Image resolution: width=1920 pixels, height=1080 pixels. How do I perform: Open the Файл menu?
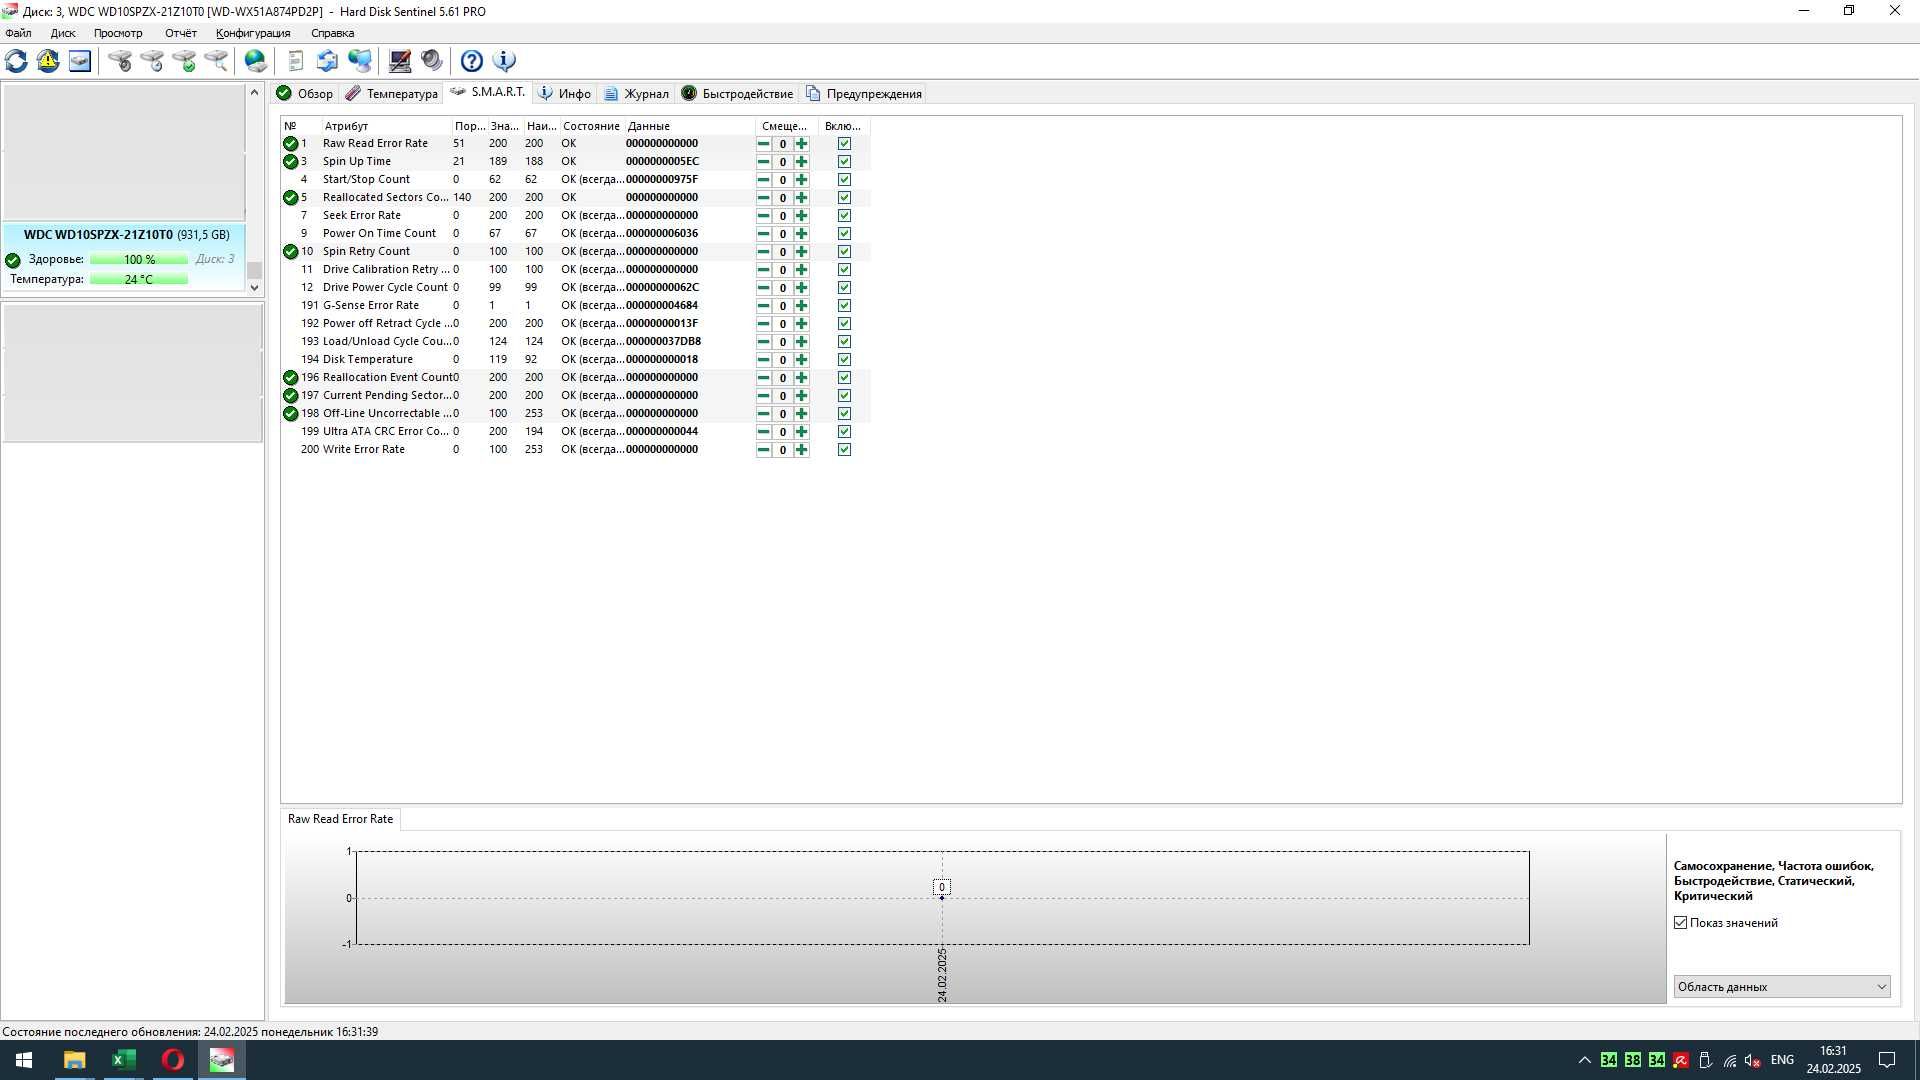click(18, 33)
